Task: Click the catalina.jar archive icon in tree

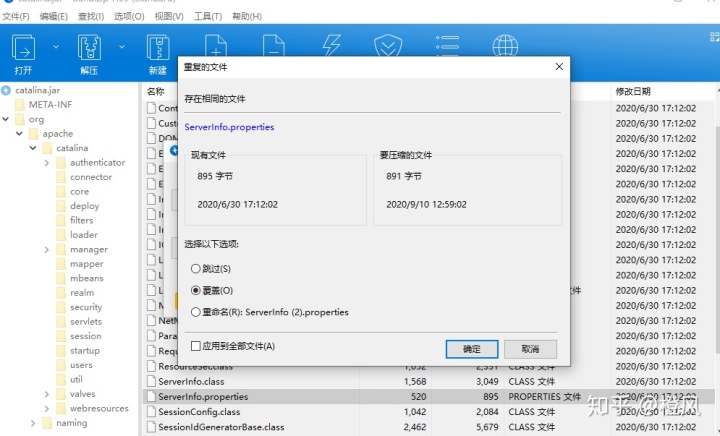Action: pyautogui.click(x=6, y=90)
